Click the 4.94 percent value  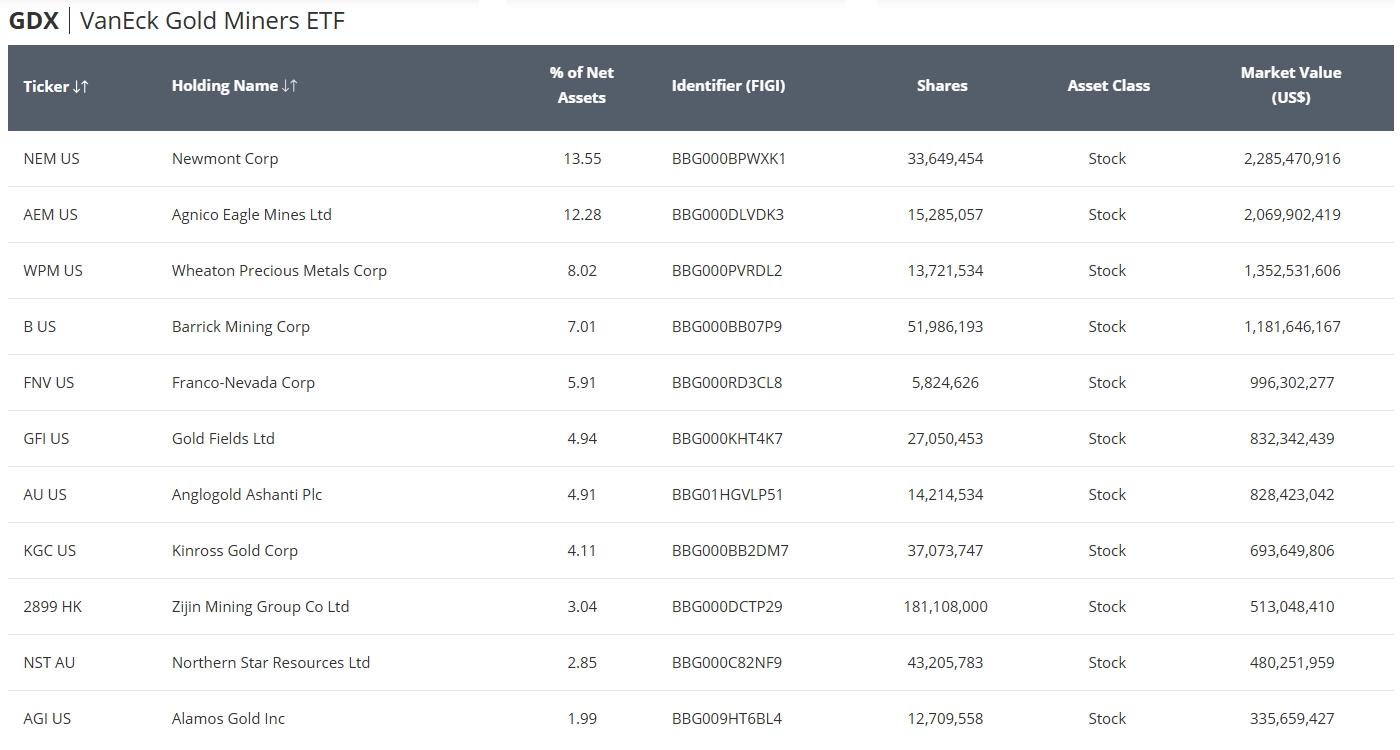click(582, 439)
